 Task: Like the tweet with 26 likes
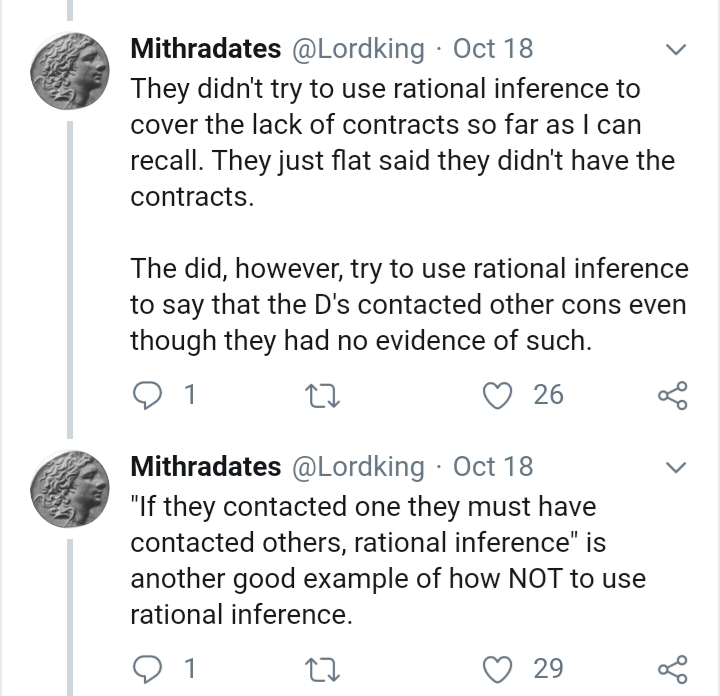tap(498, 396)
